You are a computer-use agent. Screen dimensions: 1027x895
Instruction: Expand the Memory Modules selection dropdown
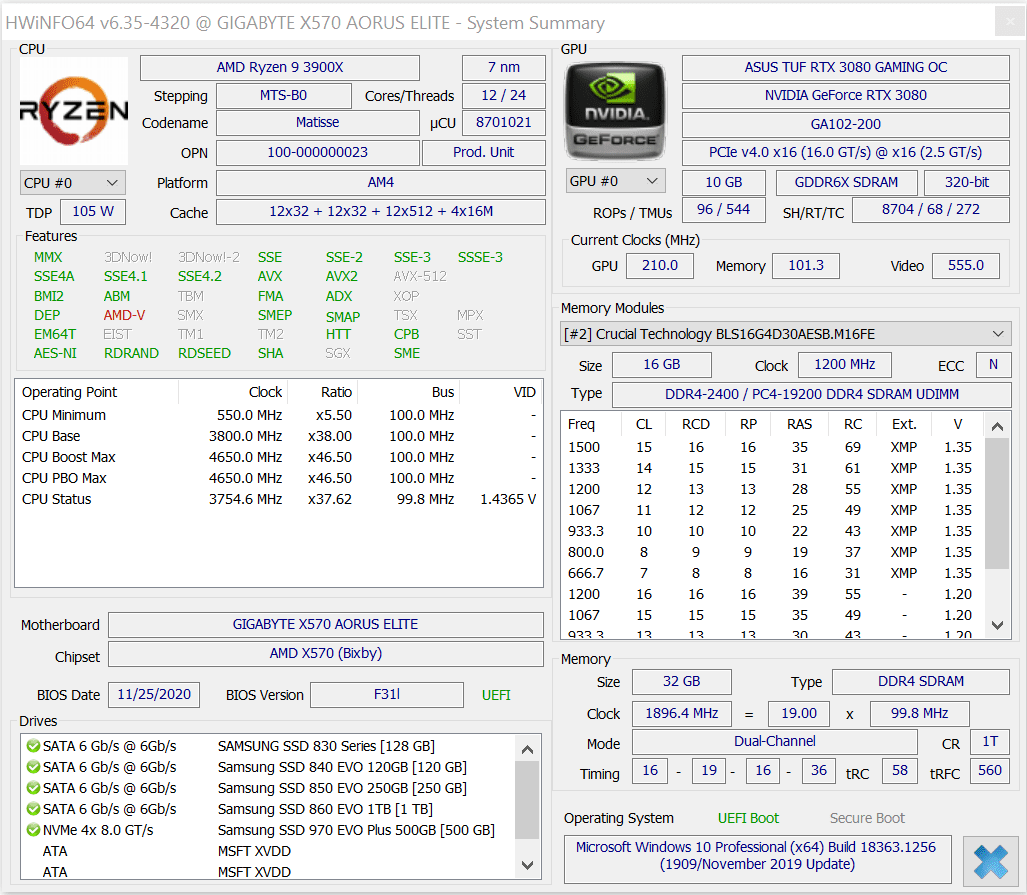click(x=785, y=334)
